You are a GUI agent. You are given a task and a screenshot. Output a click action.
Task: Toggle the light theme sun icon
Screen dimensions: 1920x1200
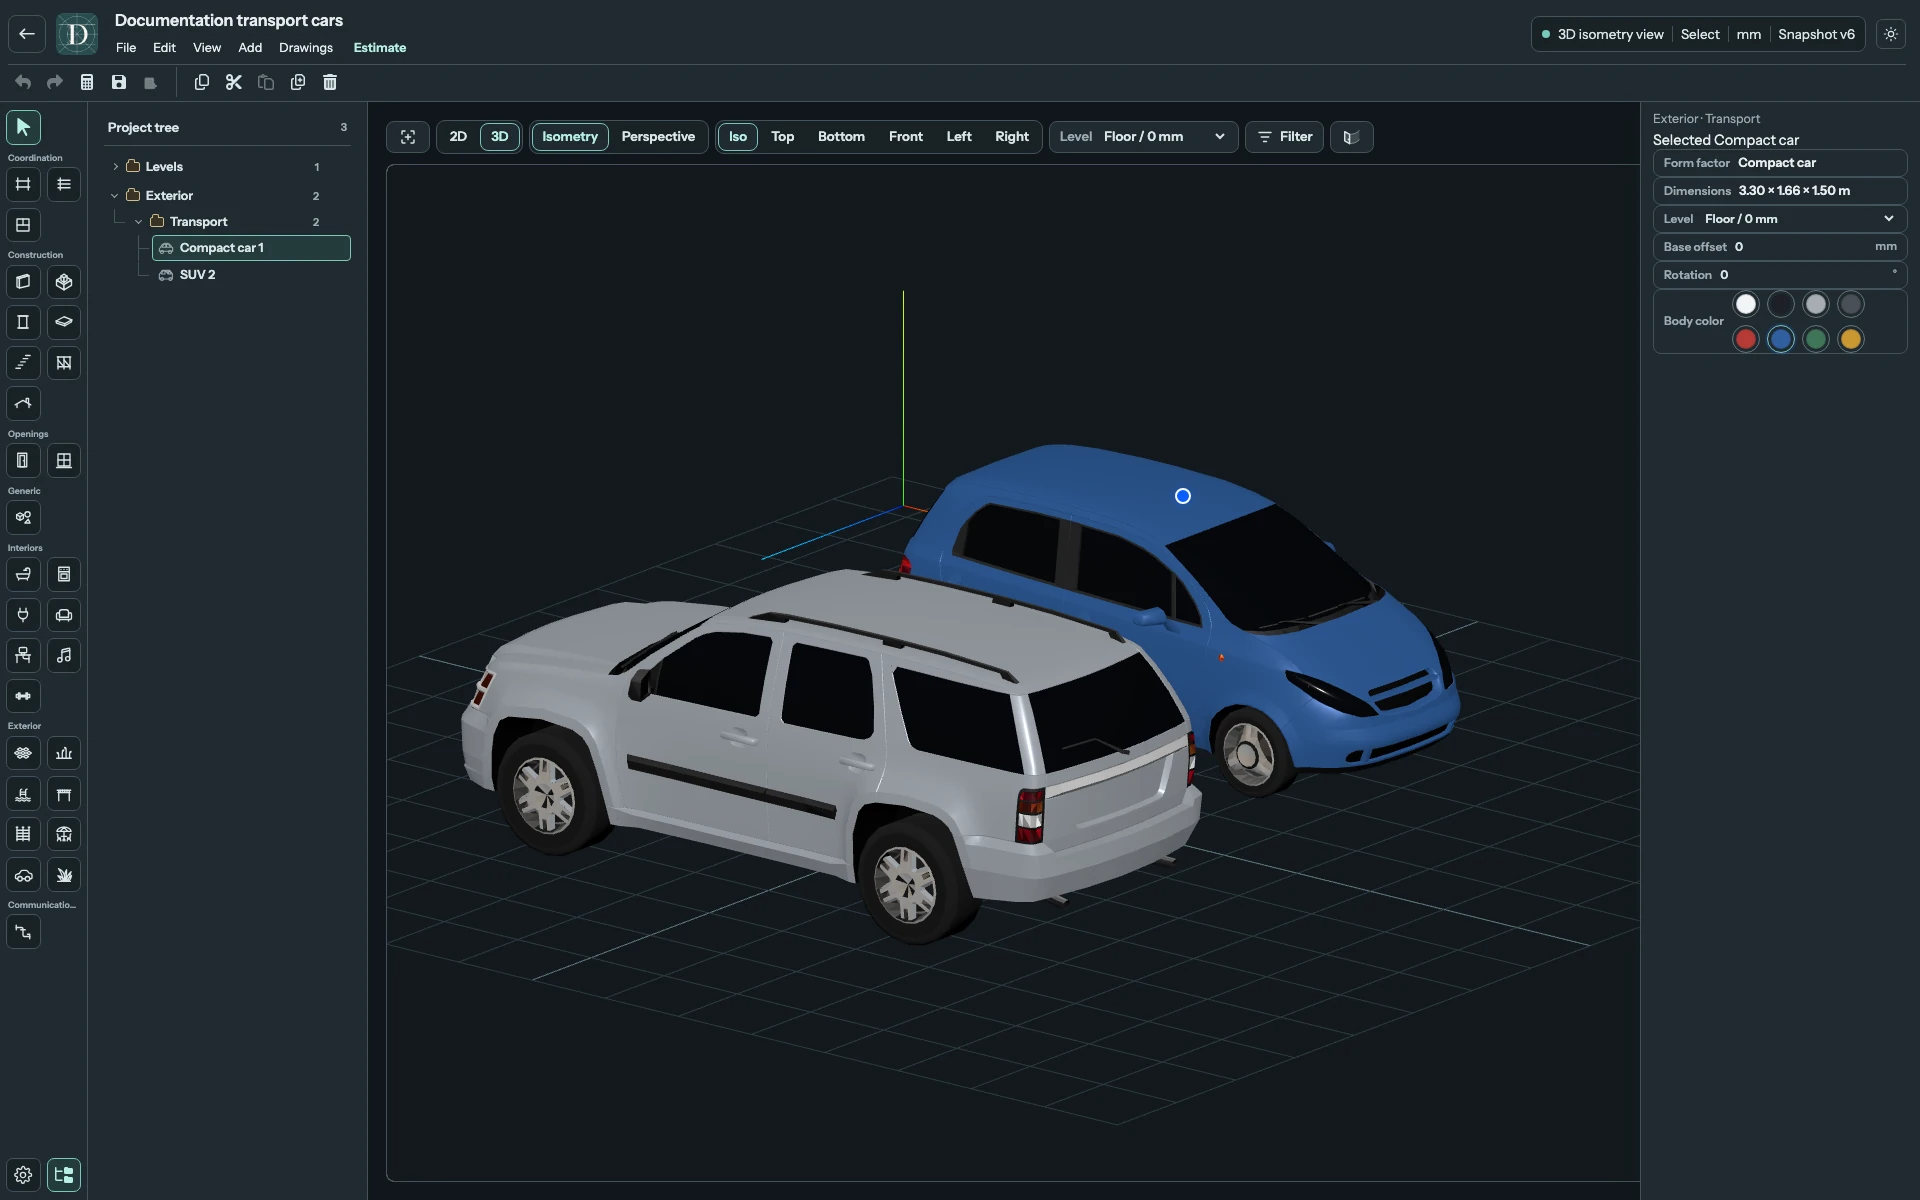click(x=1891, y=34)
